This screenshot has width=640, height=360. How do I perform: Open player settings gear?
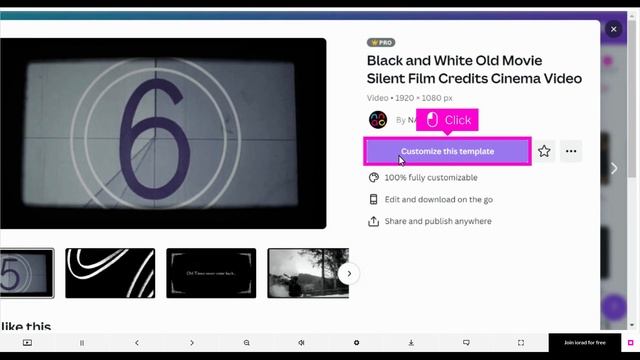coord(356,342)
